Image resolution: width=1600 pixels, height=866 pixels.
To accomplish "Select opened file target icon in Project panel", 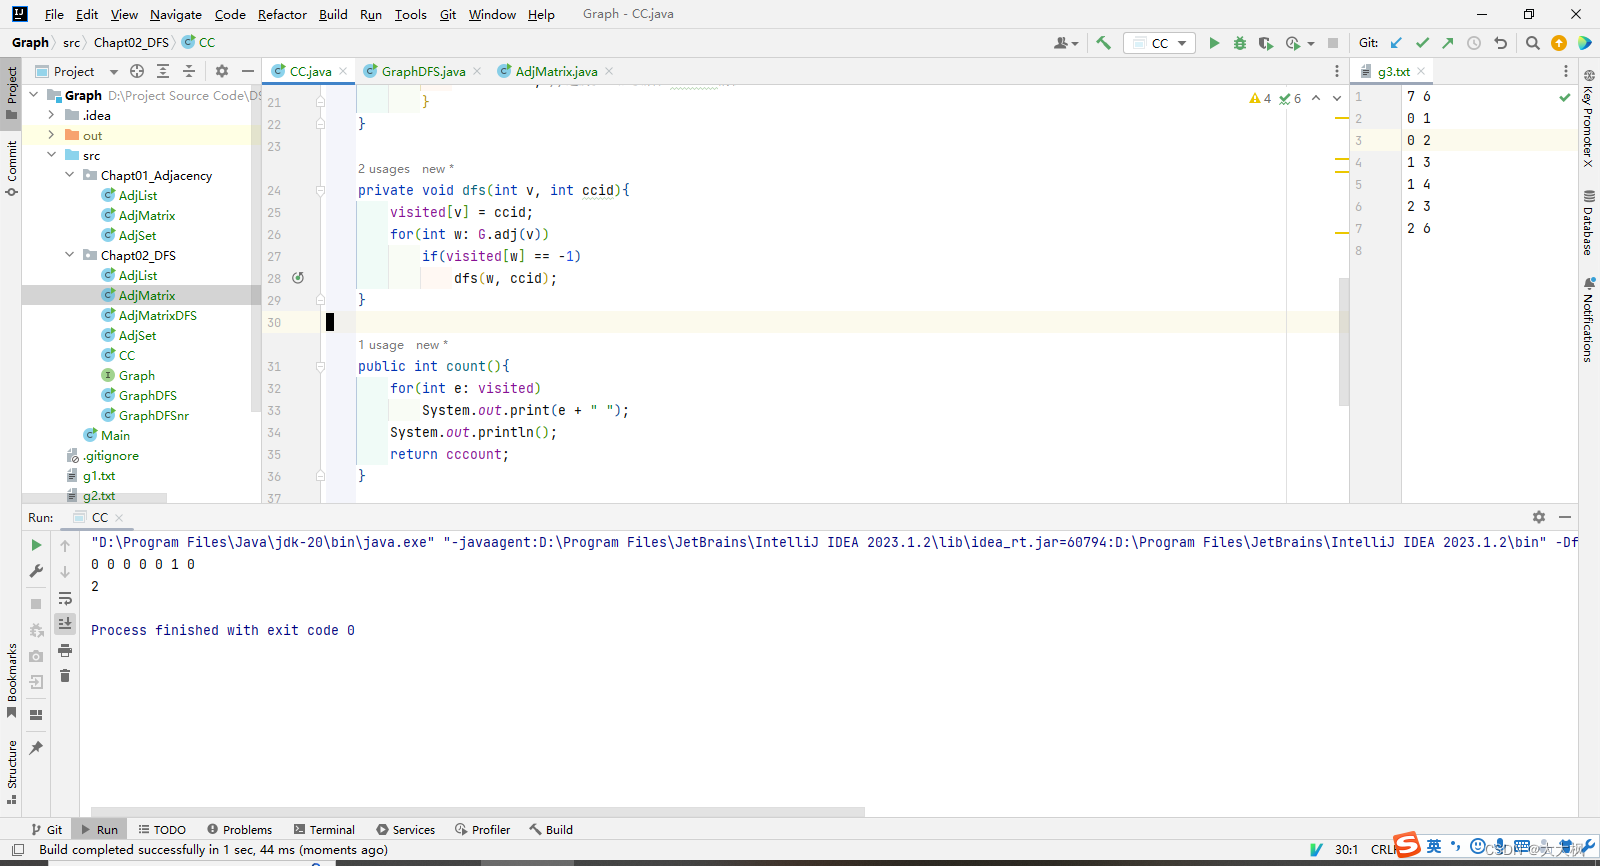I will click(x=137, y=71).
